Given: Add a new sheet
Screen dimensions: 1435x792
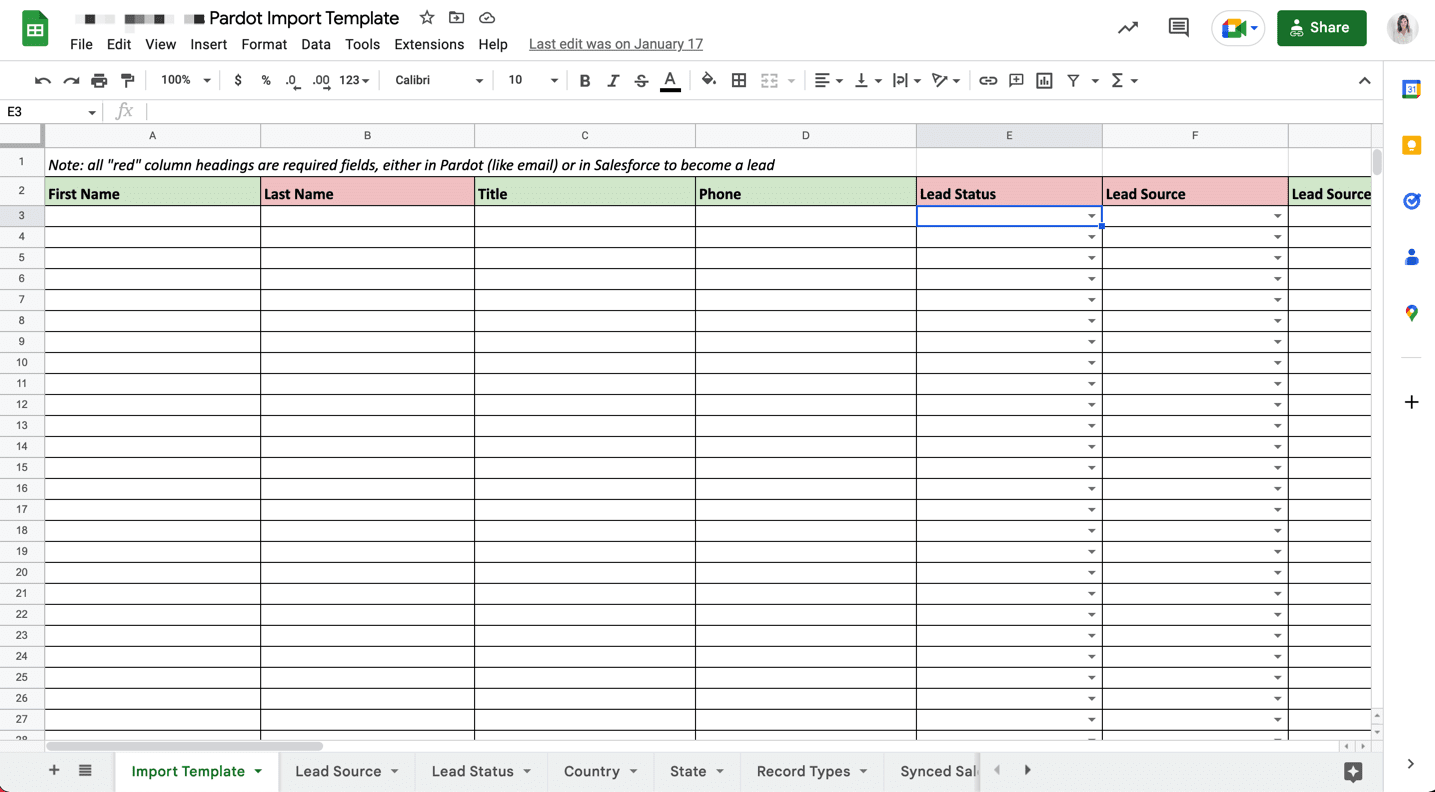Looking at the screenshot, I should [54, 770].
